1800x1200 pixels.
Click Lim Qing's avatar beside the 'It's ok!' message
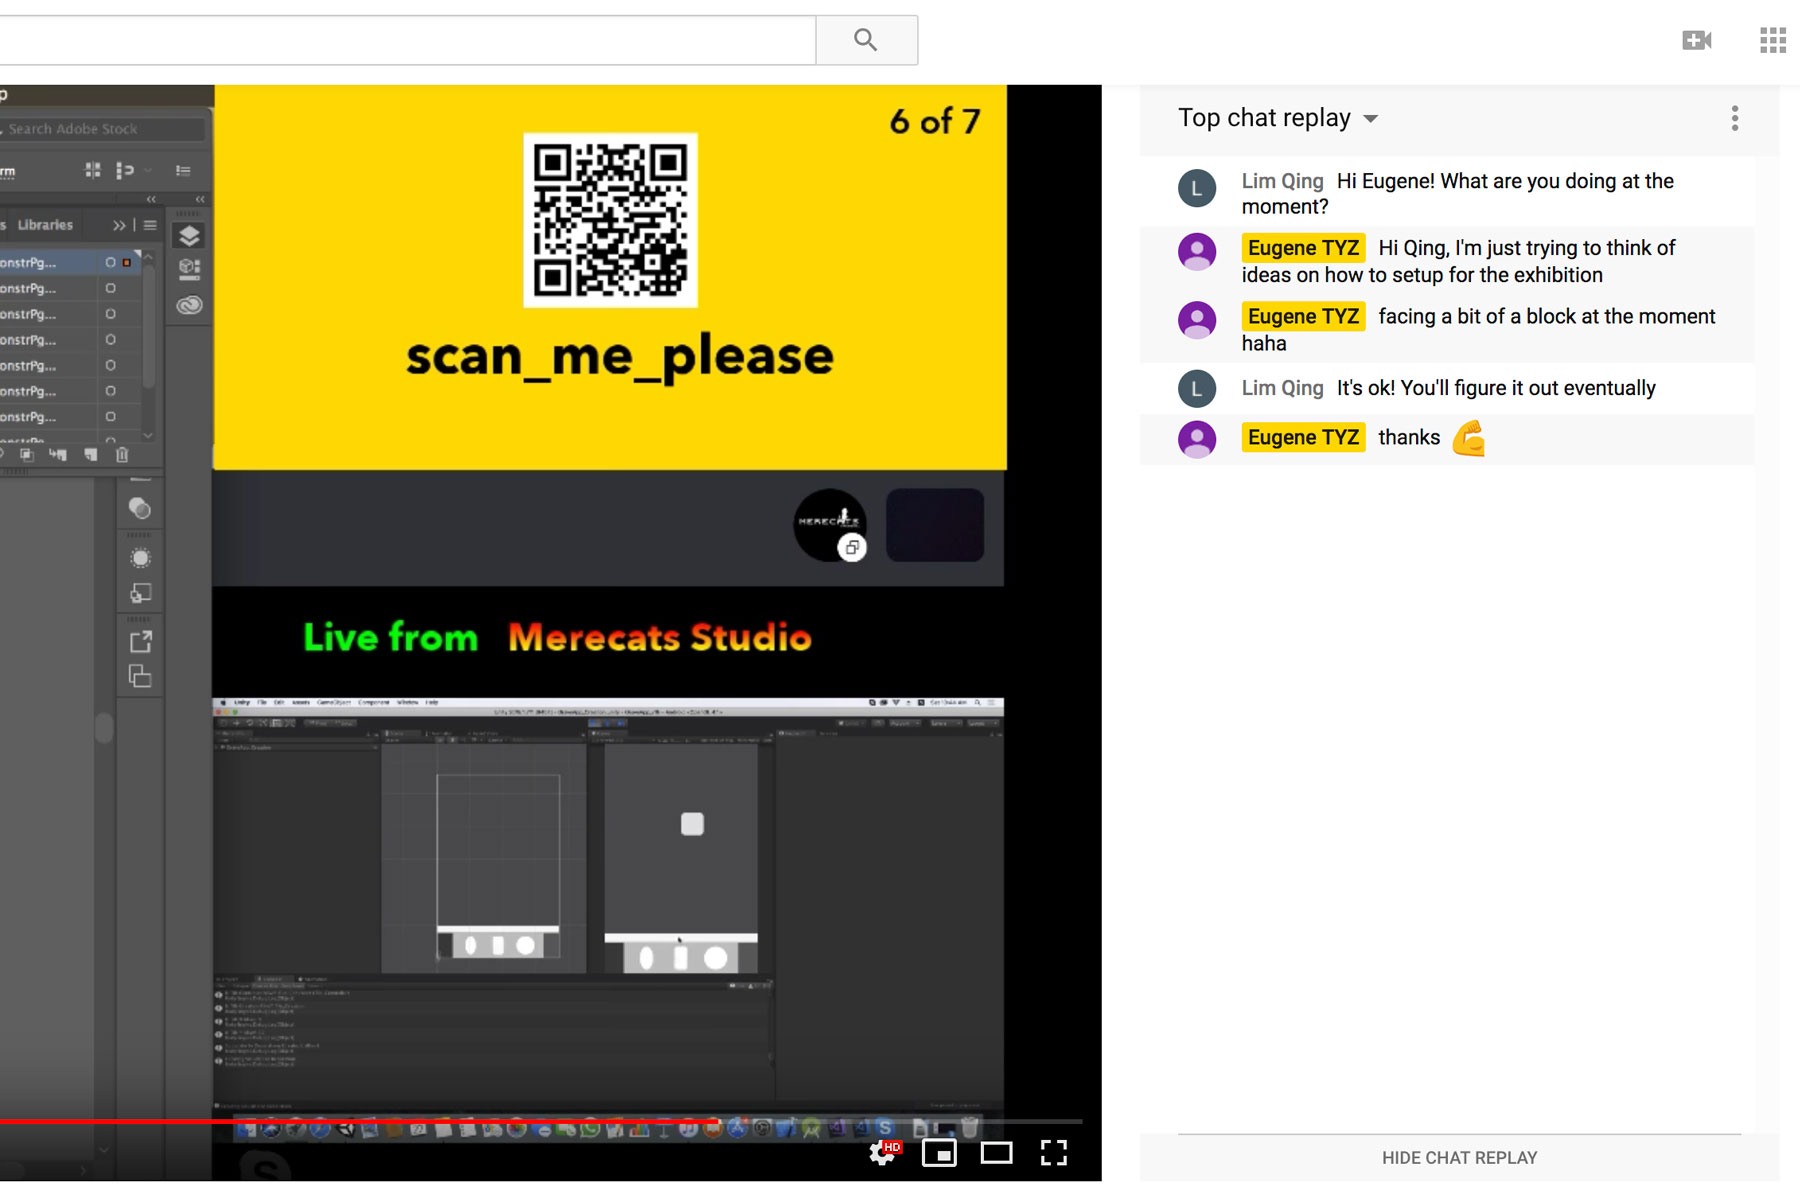point(1197,388)
